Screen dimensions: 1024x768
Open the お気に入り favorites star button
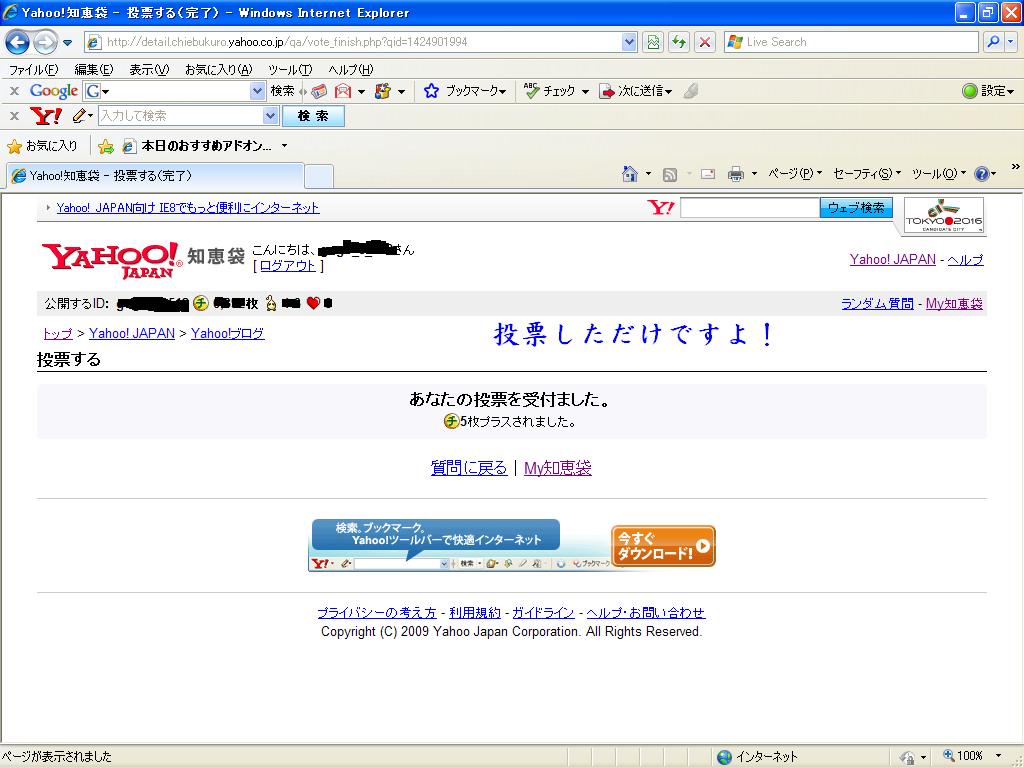[x=42, y=146]
